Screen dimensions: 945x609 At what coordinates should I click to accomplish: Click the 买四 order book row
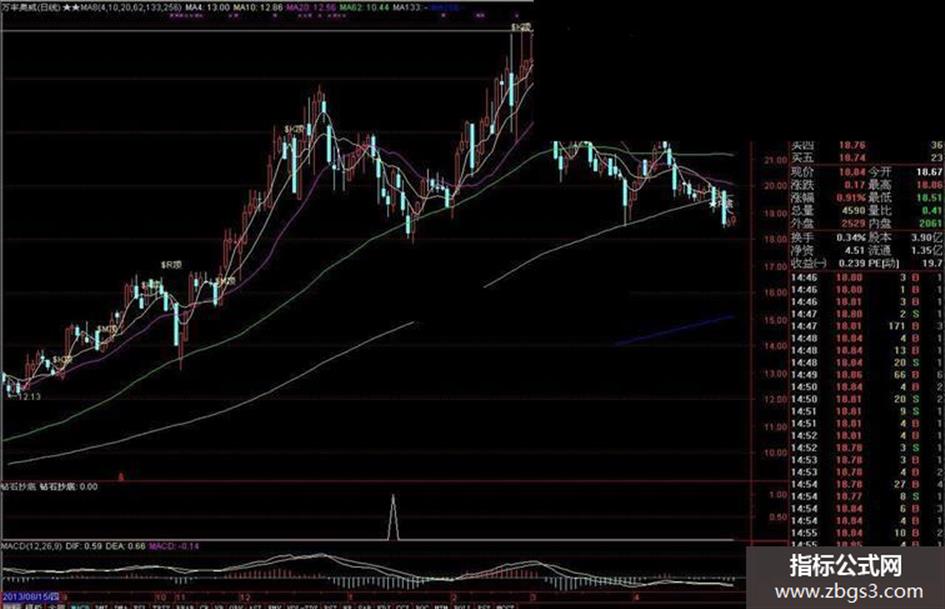tap(867, 145)
